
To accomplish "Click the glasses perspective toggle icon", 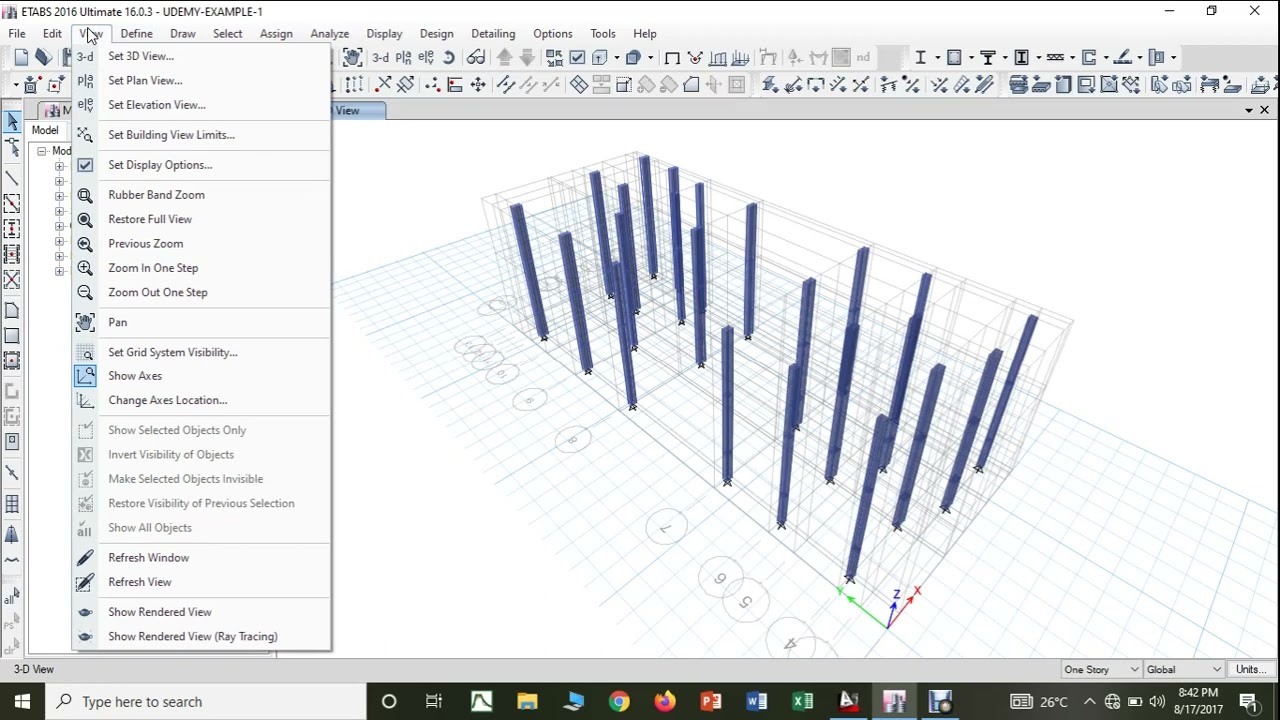I will point(476,57).
